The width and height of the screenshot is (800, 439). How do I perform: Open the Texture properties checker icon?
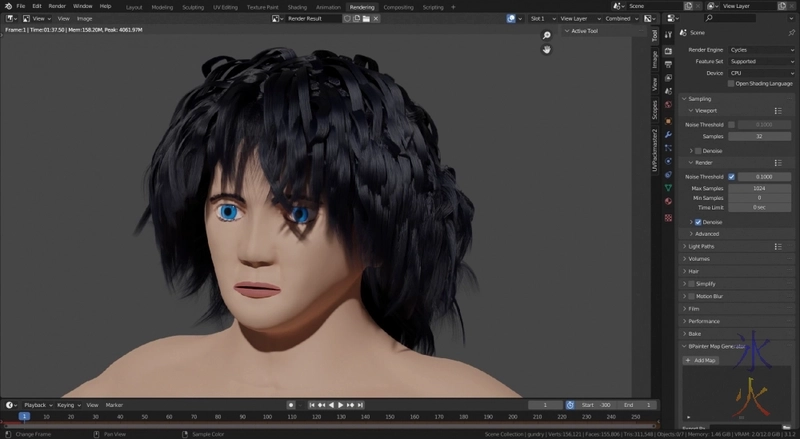coord(668,218)
